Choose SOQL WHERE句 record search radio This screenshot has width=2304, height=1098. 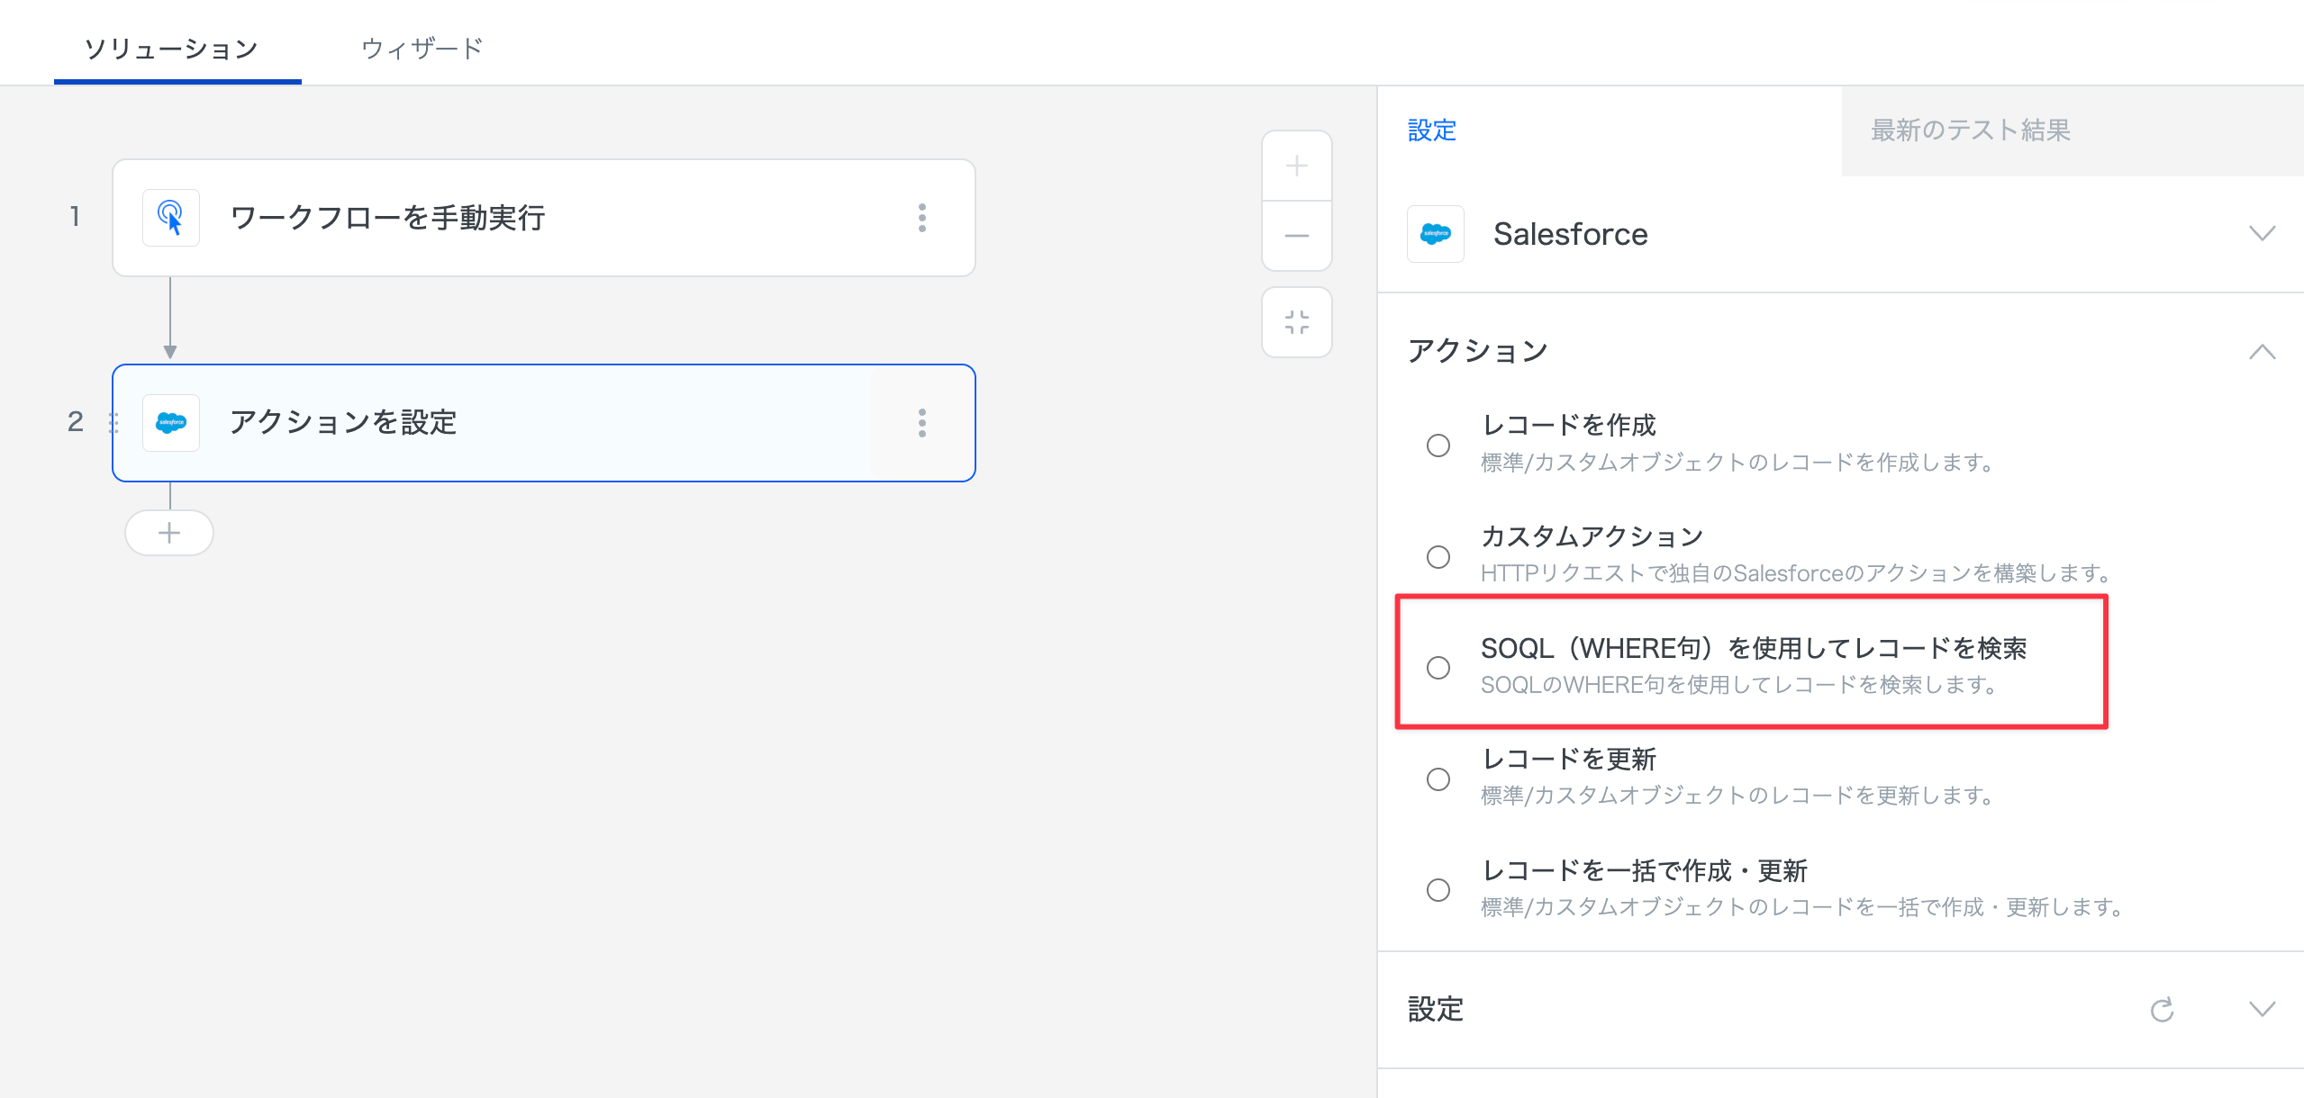(x=1438, y=667)
